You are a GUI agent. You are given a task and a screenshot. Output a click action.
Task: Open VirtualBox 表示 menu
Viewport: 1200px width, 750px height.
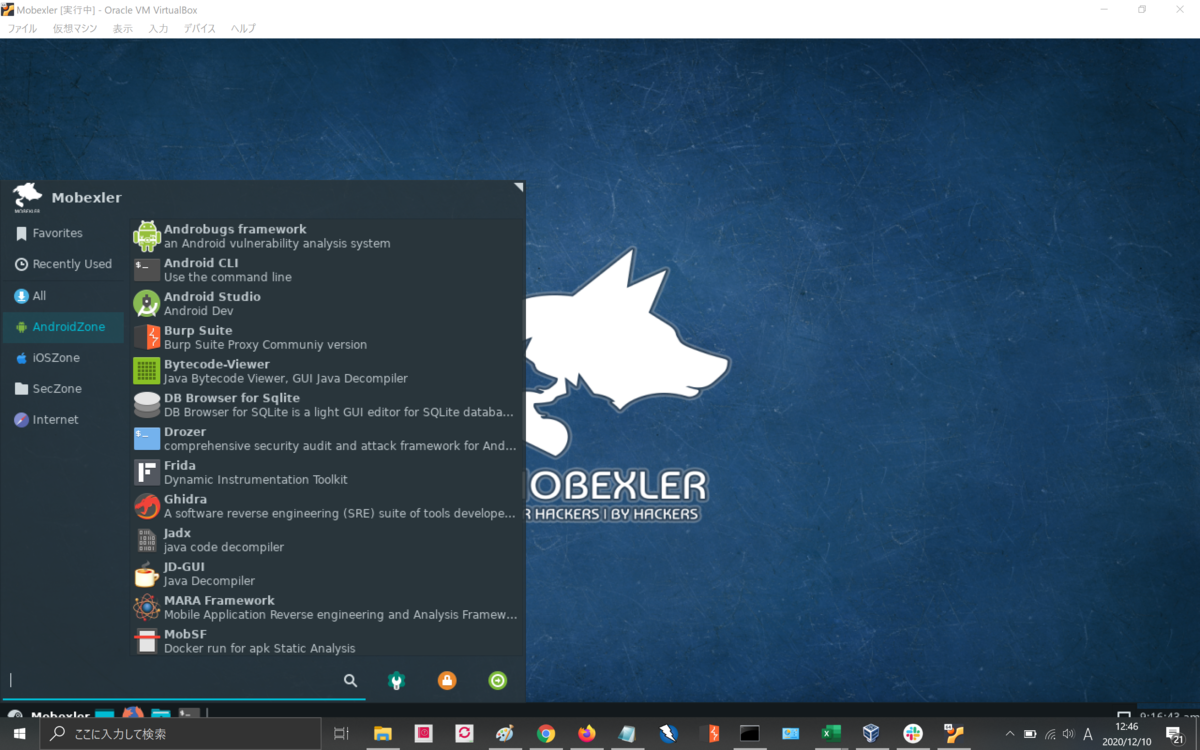(122, 29)
